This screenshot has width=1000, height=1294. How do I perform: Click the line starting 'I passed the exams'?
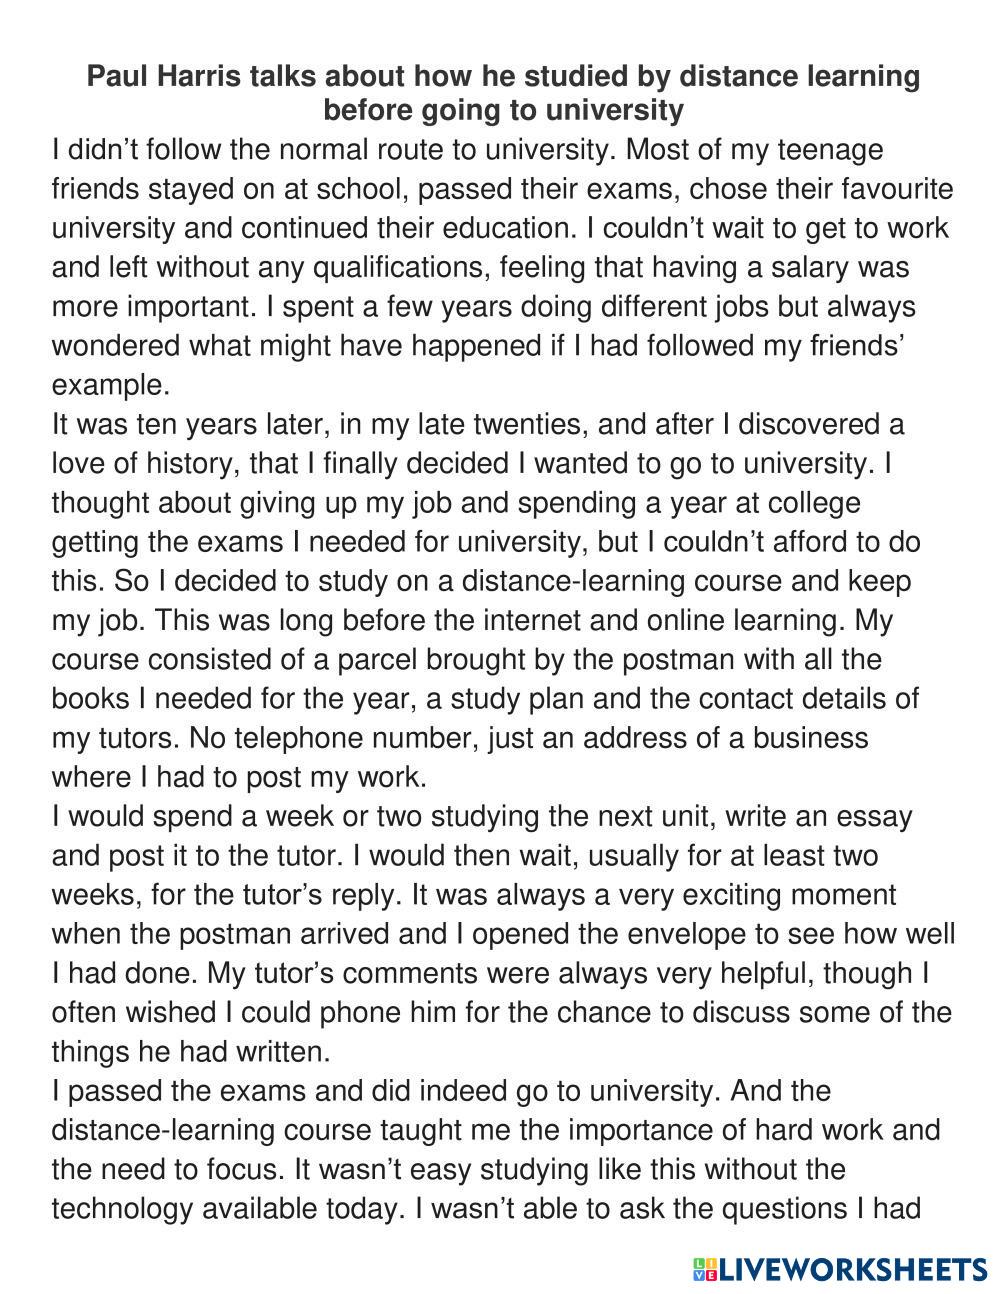point(441,1091)
